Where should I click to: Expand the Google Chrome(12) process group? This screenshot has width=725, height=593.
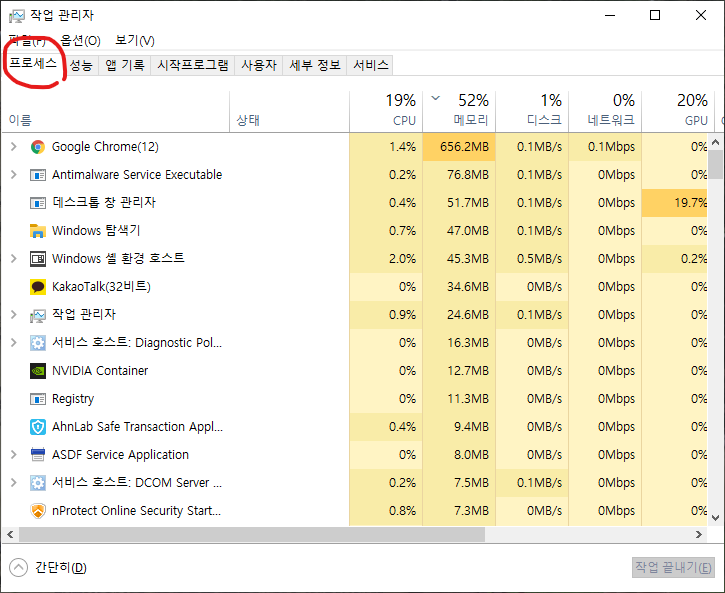(x=14, y=147)
